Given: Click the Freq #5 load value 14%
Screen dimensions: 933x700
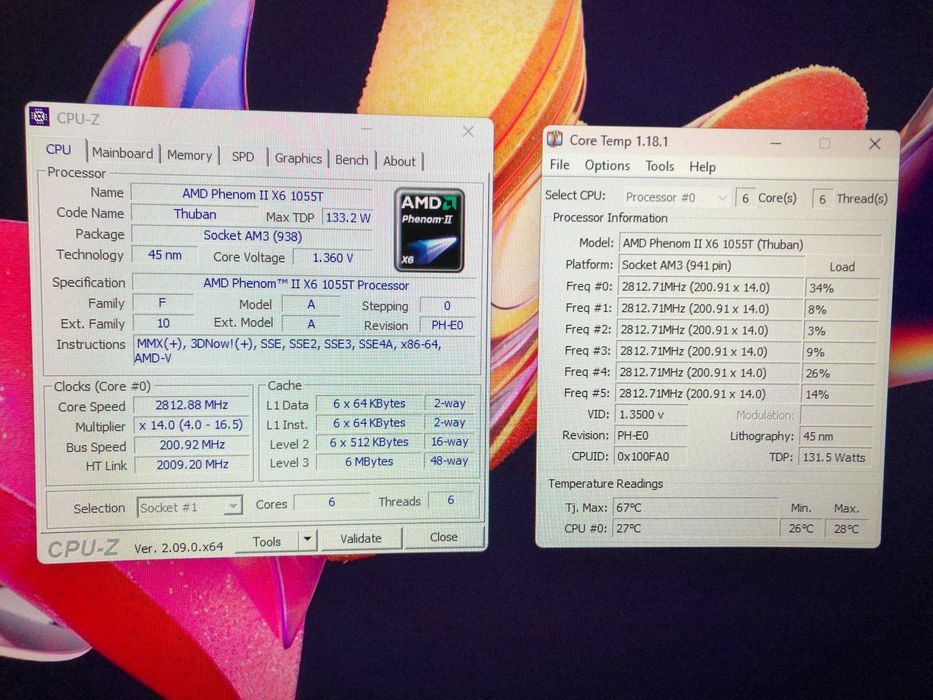Looking at the screenshot, I should [x=838, y=394].
